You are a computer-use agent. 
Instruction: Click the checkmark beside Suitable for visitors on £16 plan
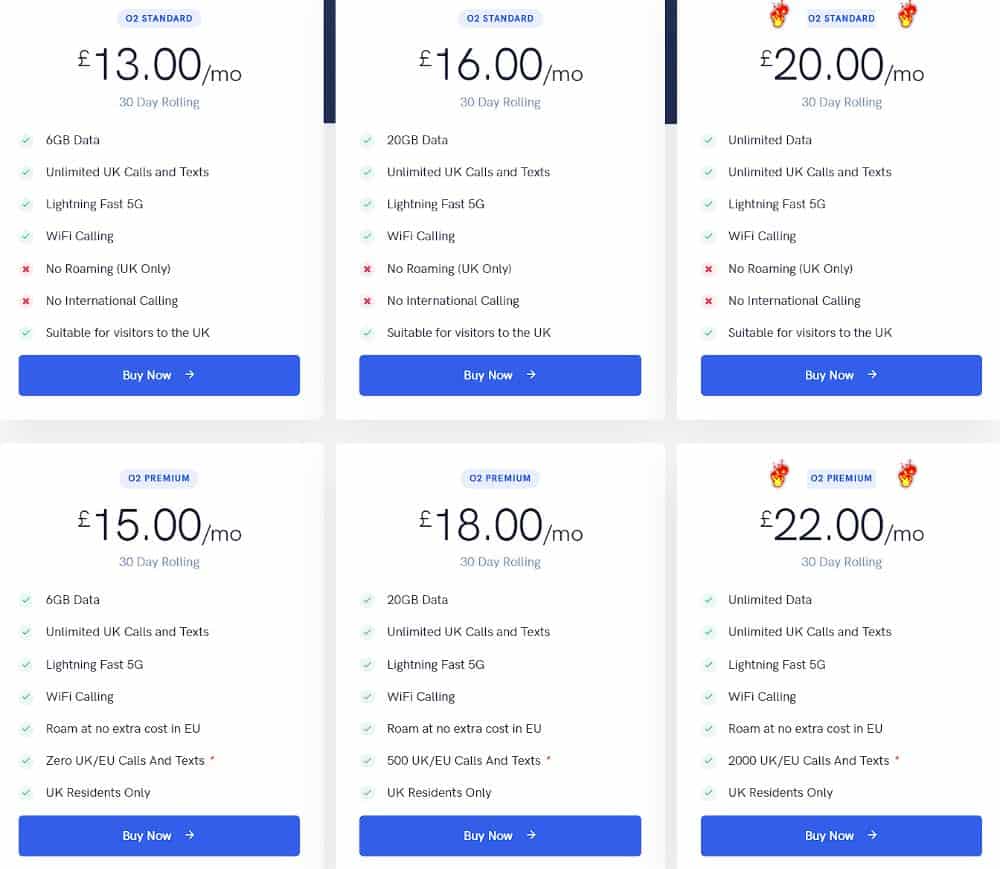367,332
